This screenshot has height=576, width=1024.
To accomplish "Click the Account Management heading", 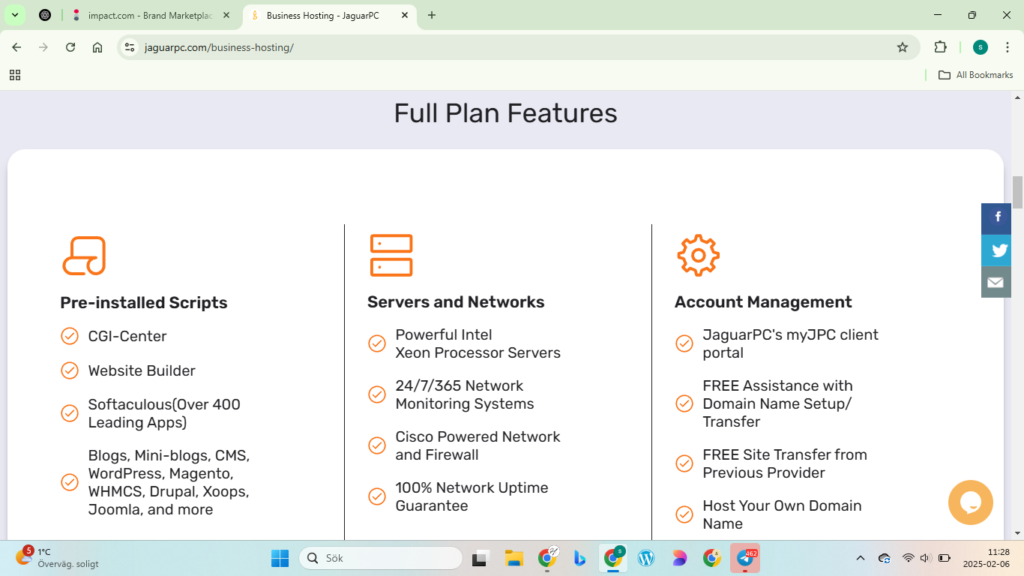I will [763, 302].
